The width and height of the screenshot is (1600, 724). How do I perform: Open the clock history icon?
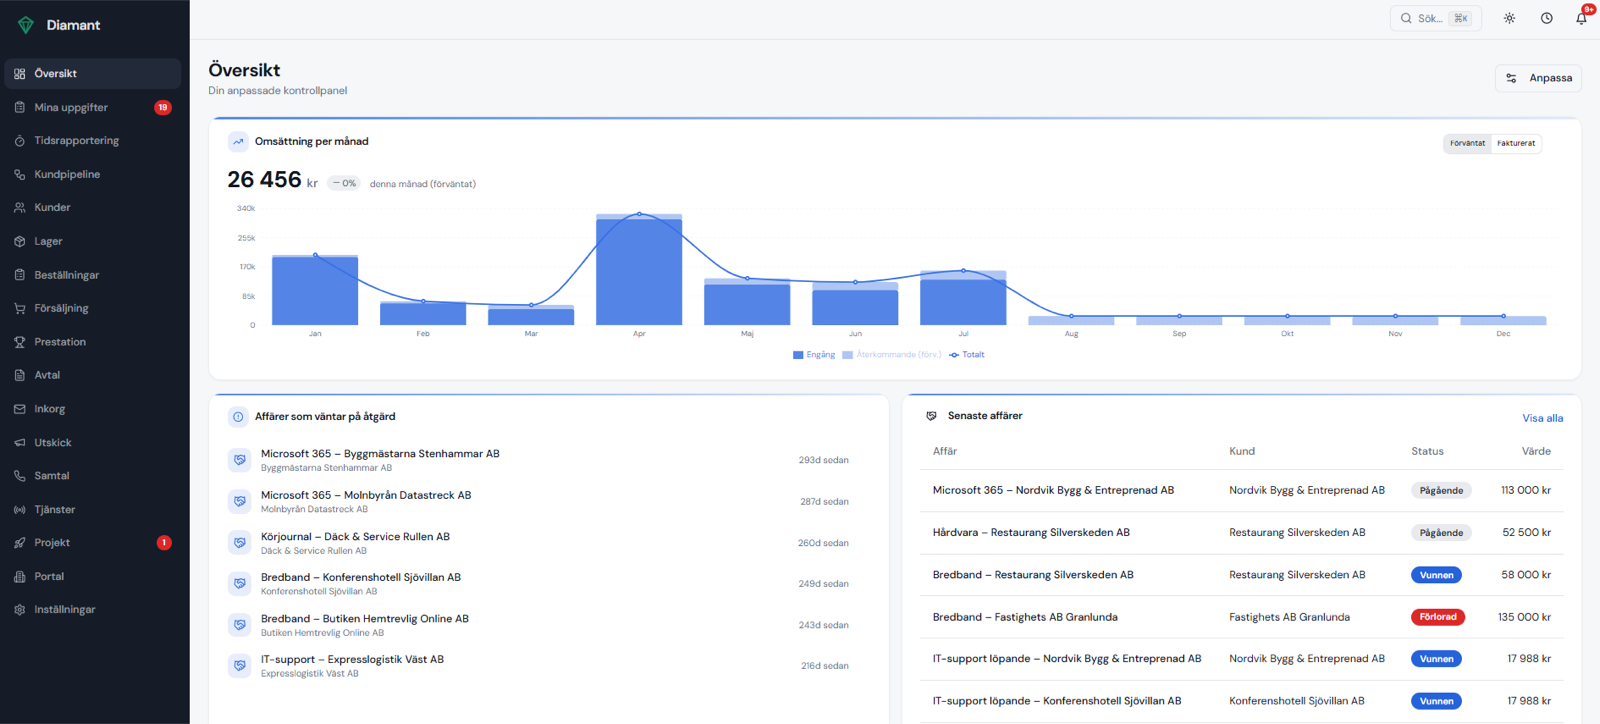coord(1546,18)
